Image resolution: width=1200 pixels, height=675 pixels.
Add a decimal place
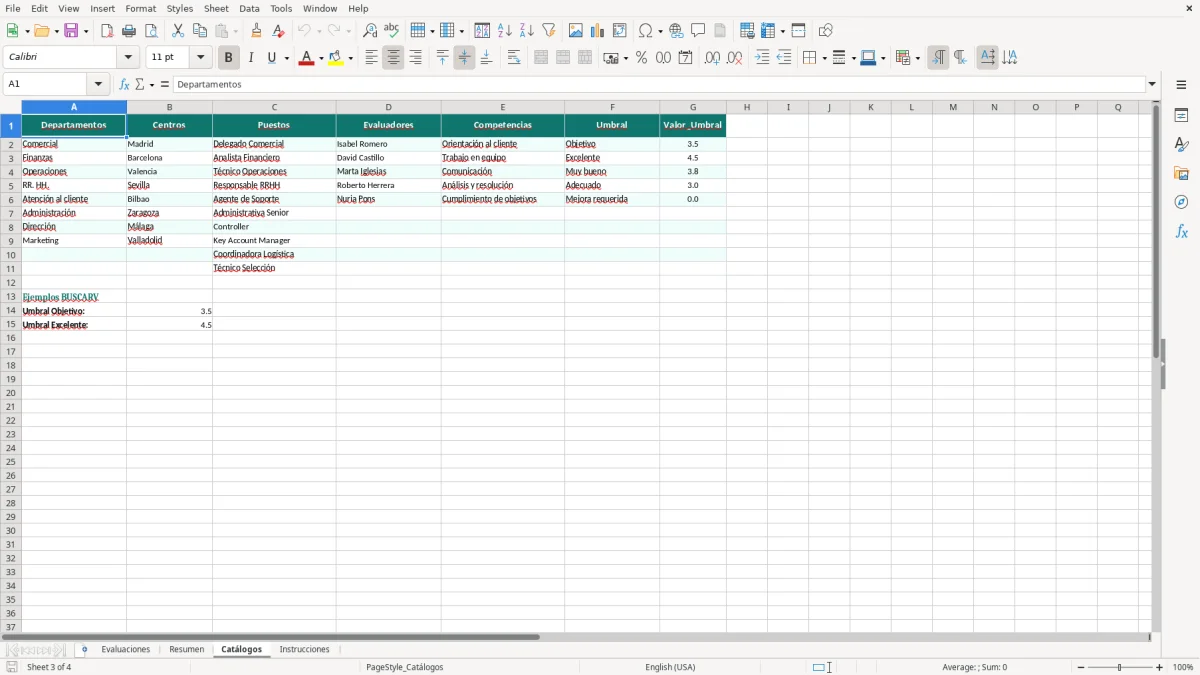713,58
